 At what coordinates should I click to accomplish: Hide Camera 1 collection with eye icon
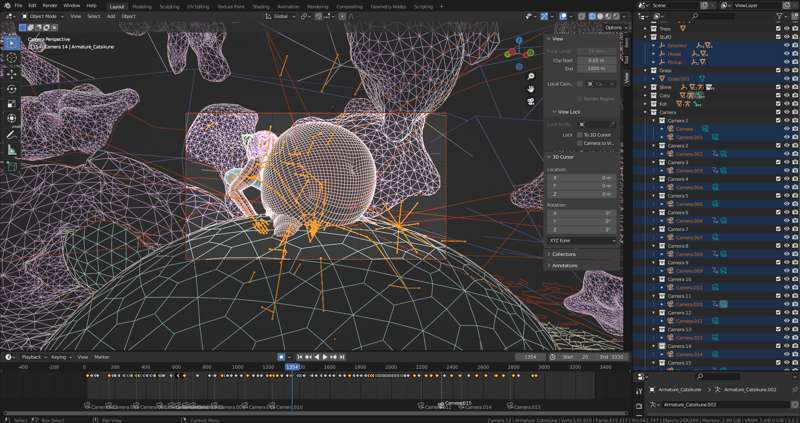[786, 121]
